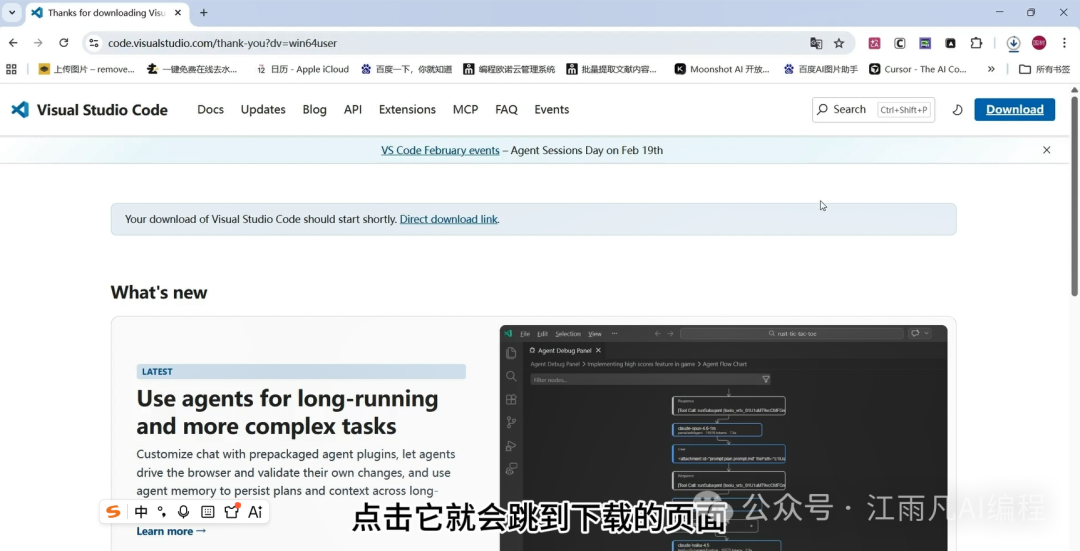Image resolution: width=1080 pixels, height=551 pixels.
Task: Click the address bar URL
Action: [x=222, y=43]
